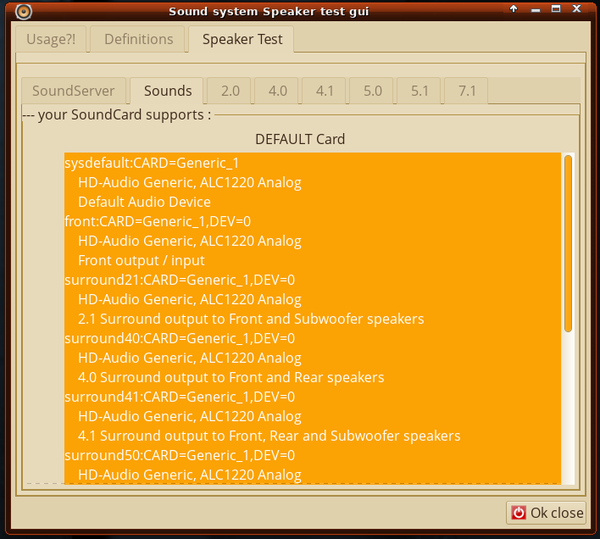Switch to the SoundServer sub-tab
Viewport: 600px width, 539px height.
pyautogui.click(x=74, y=91)
